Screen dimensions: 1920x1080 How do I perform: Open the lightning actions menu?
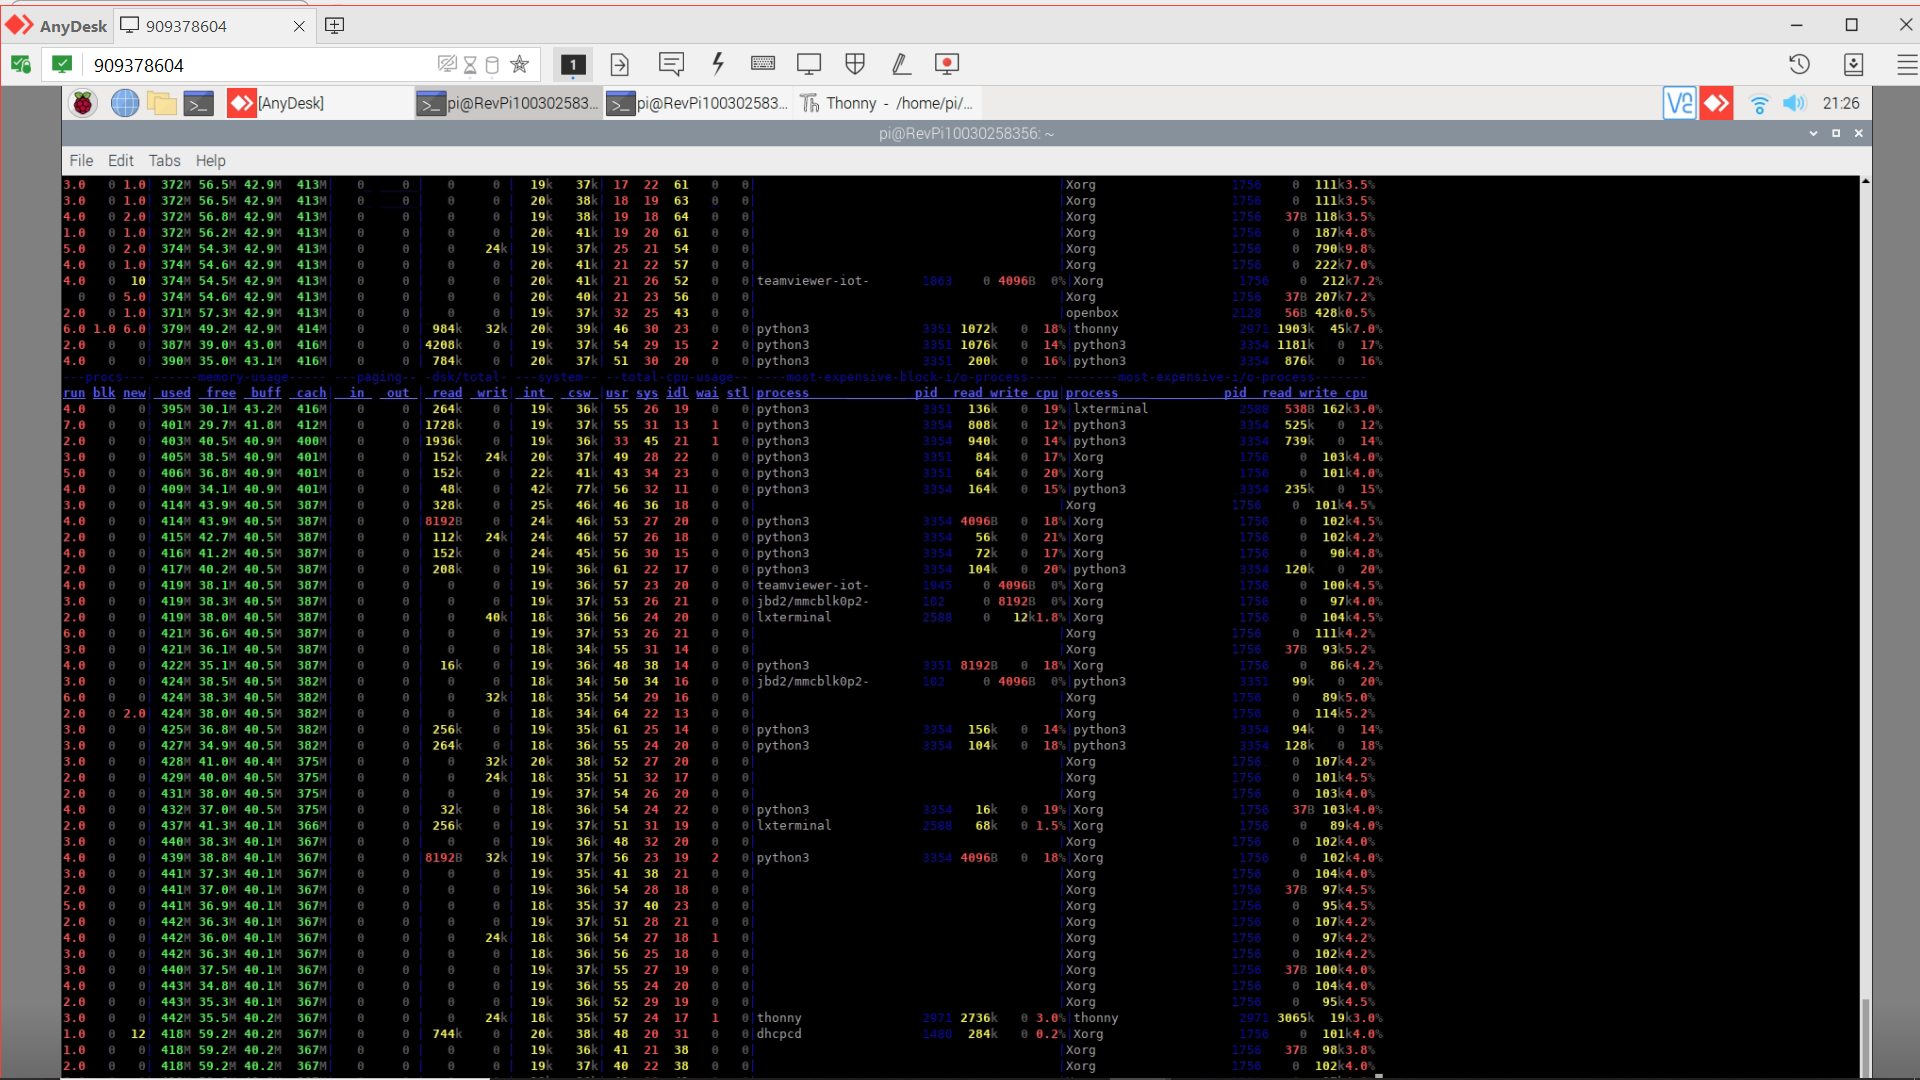click(x=718, y=64)
